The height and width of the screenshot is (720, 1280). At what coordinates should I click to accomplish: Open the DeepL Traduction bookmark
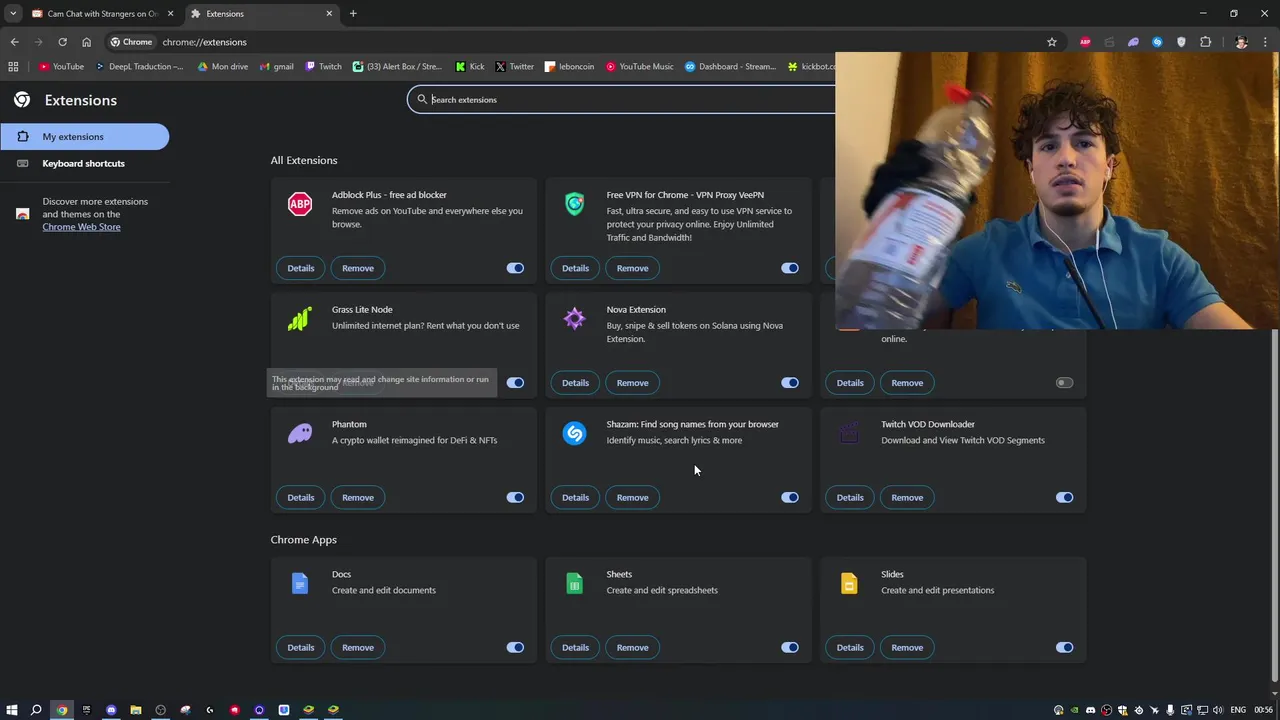[x=139, y=67]
